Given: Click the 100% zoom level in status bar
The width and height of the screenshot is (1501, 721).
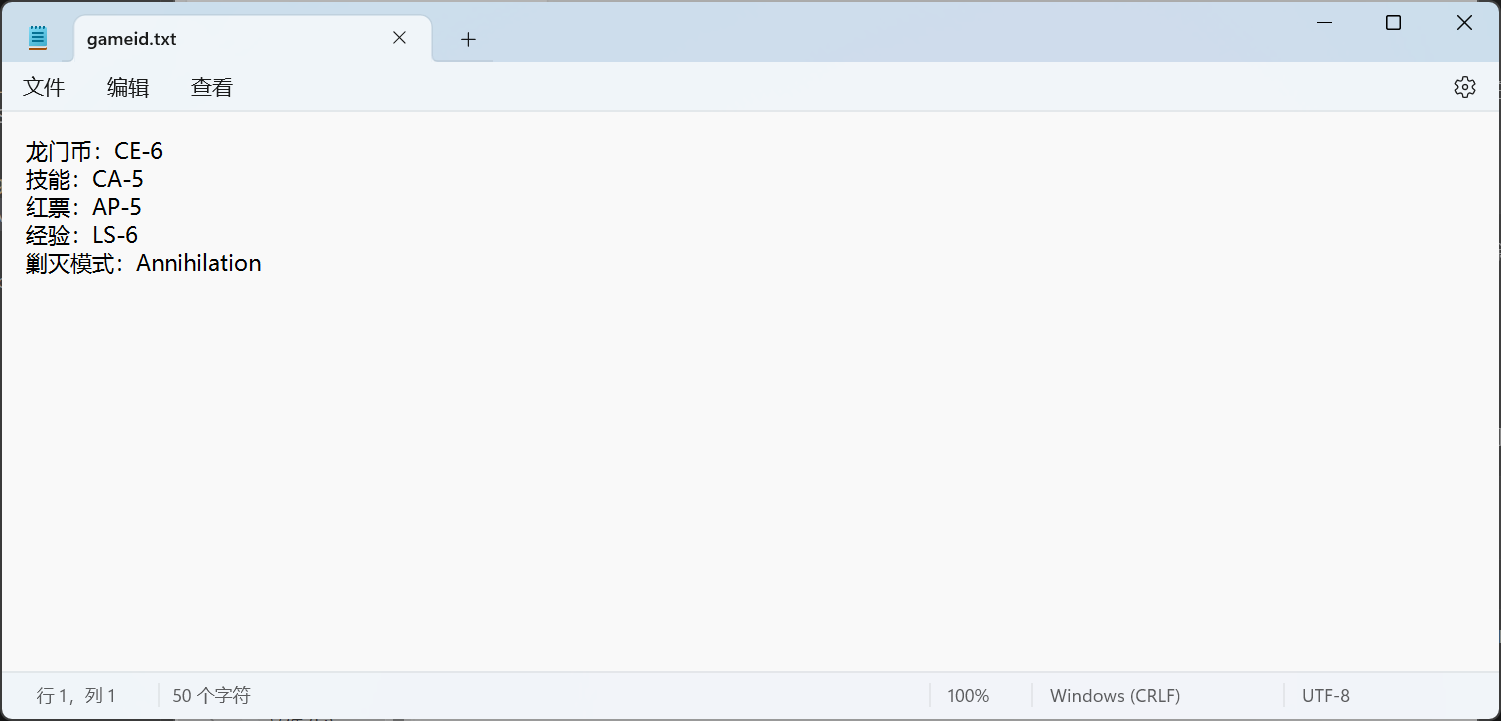Looking at the screenshot, I should point(967,696).
